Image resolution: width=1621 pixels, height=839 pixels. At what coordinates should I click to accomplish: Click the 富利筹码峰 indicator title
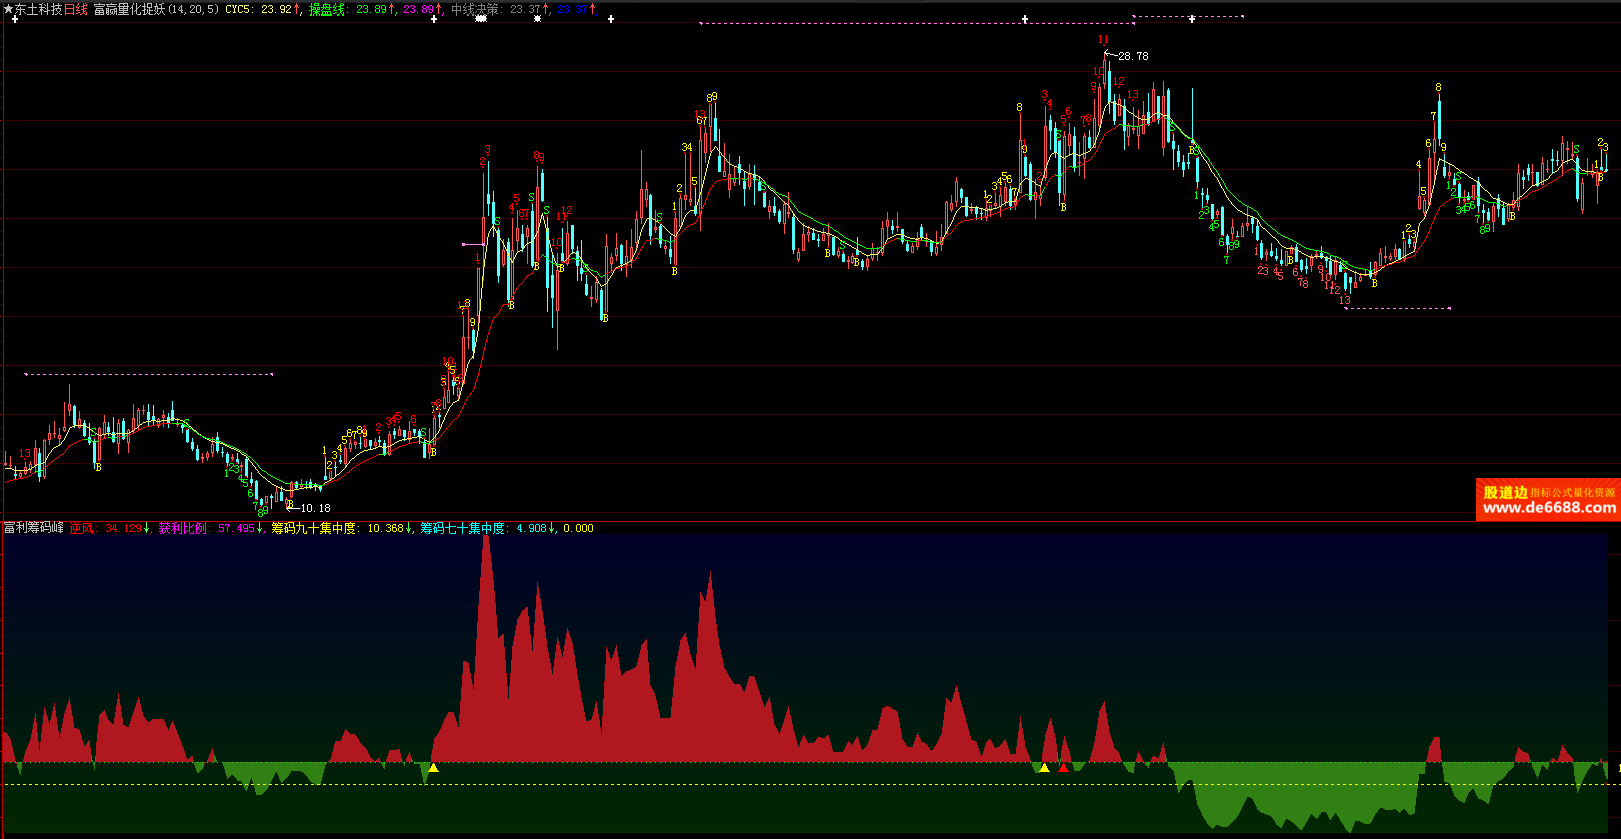point(33,528)
